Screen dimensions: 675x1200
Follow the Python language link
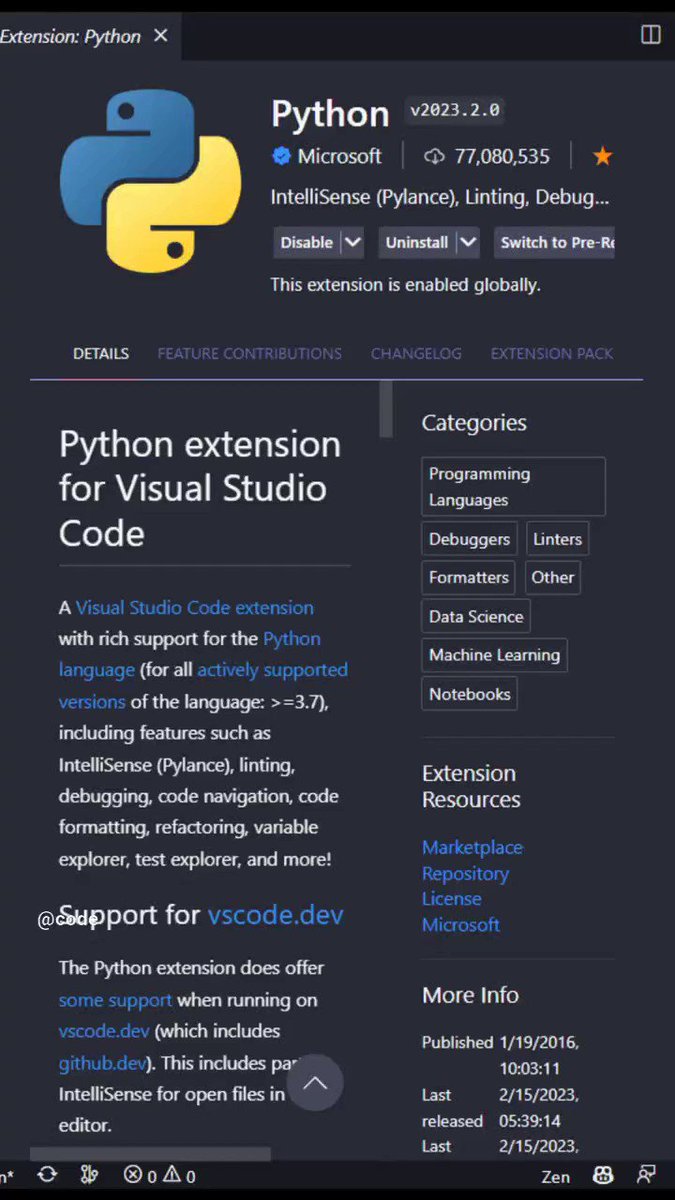pyautogui.click(x=190, y=654)
